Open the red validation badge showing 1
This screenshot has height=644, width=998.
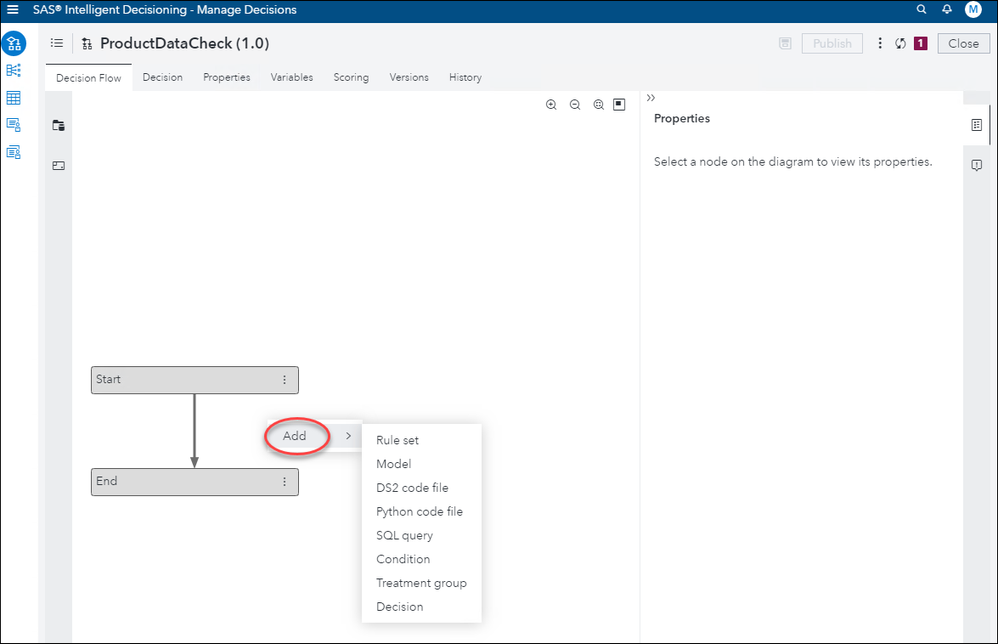point(920,43)
